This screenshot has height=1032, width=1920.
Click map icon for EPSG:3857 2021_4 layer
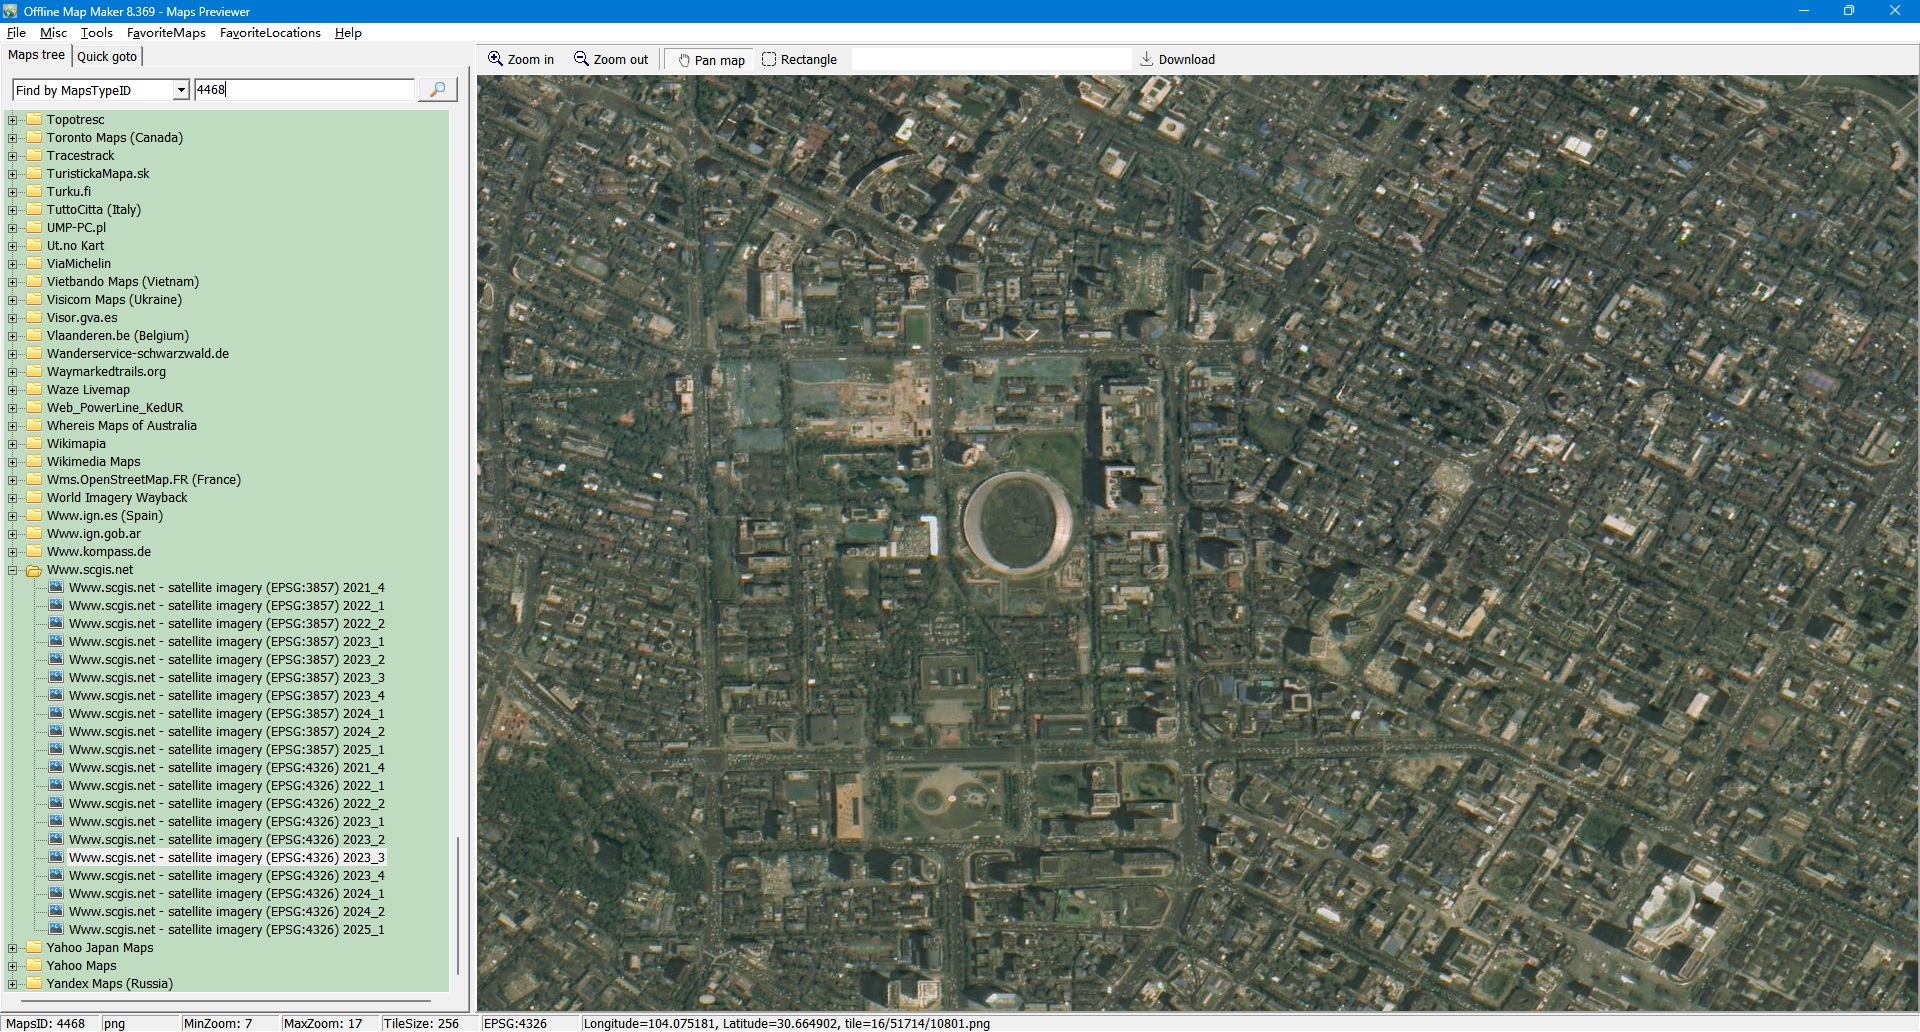click(x=57, y=588)
